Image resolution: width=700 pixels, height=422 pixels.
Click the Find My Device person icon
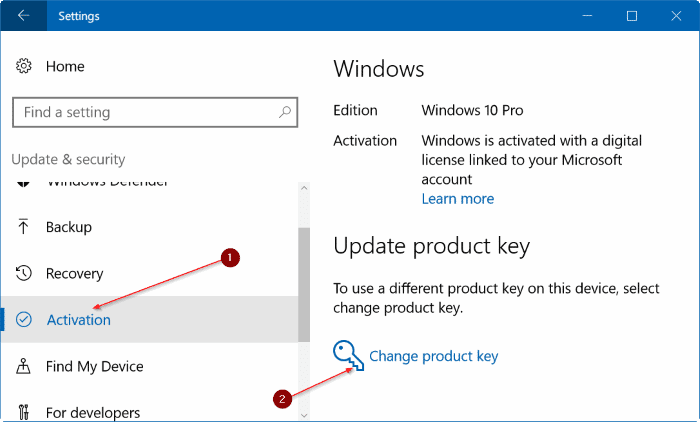coord(24,366)
